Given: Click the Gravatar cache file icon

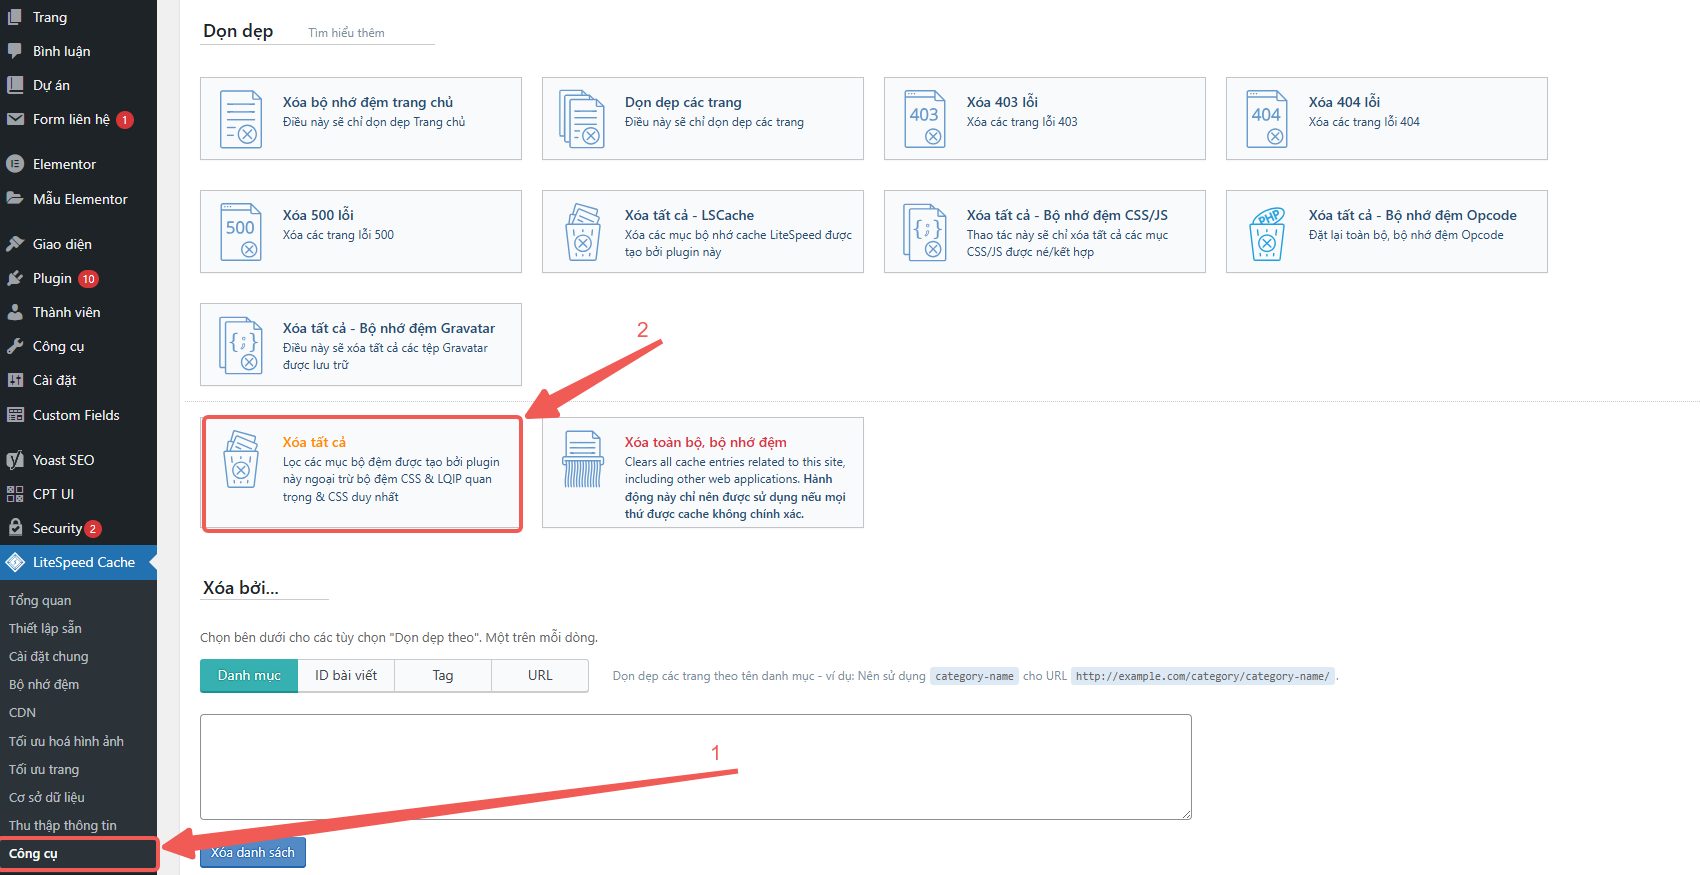Looking at the screenshot, I should click(241, 345).
